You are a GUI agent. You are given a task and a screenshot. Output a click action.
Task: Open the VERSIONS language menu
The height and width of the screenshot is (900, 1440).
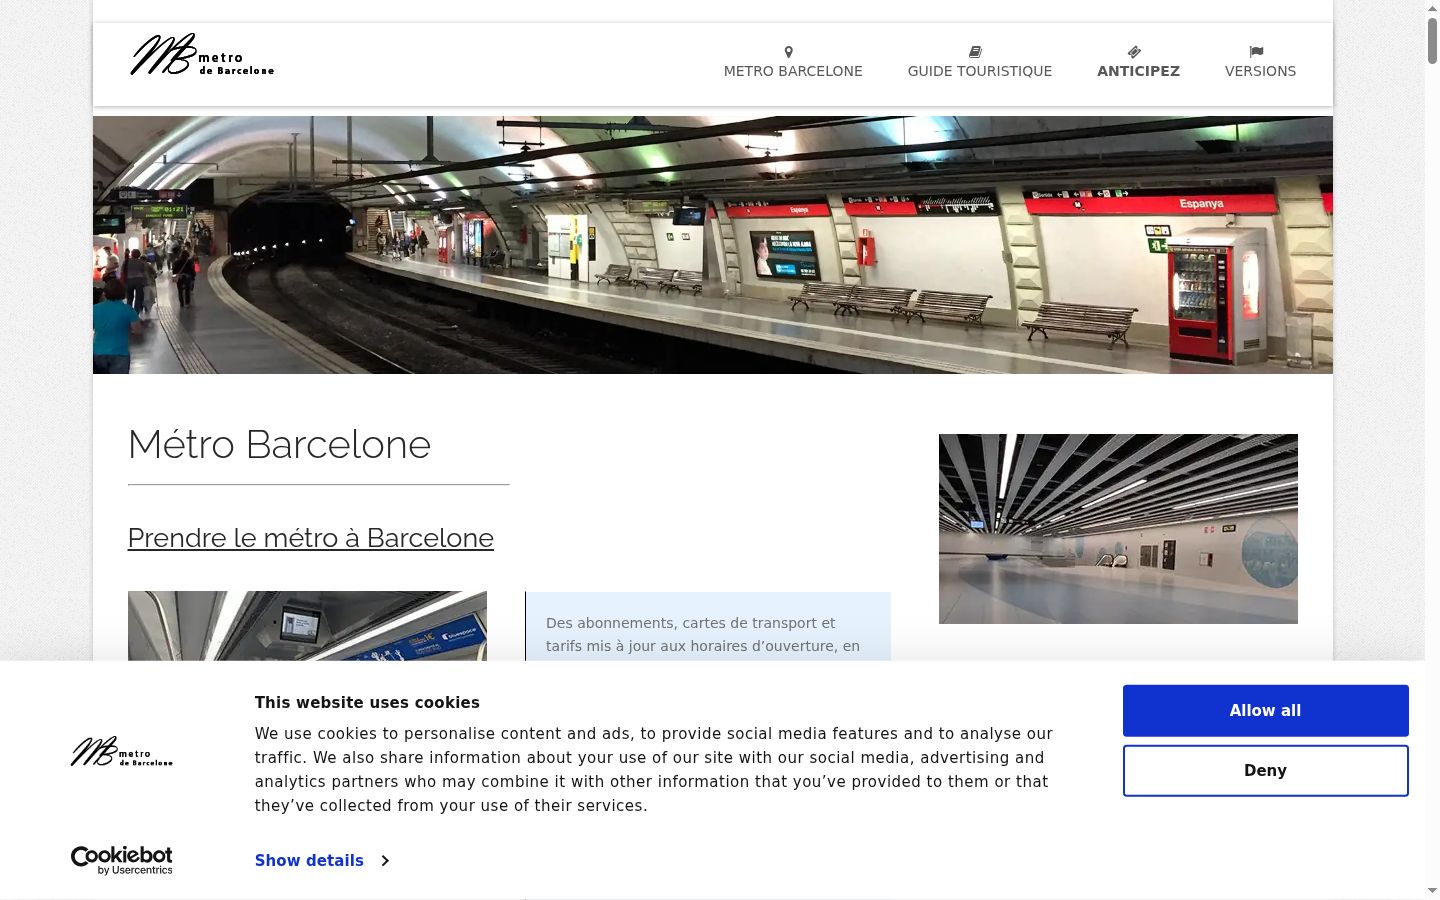tap(1260, 71)
